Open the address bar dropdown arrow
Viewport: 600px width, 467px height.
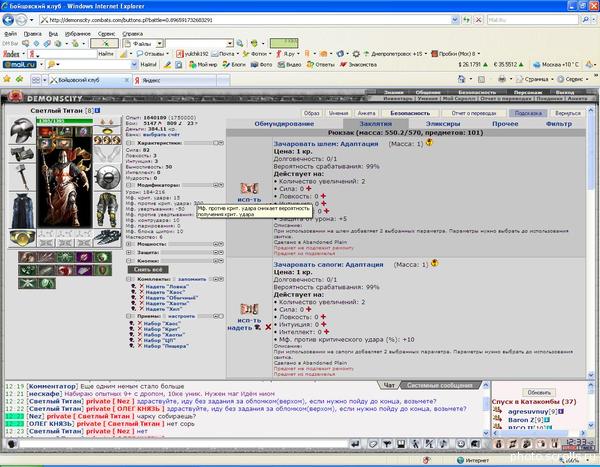tap(455, 20)
